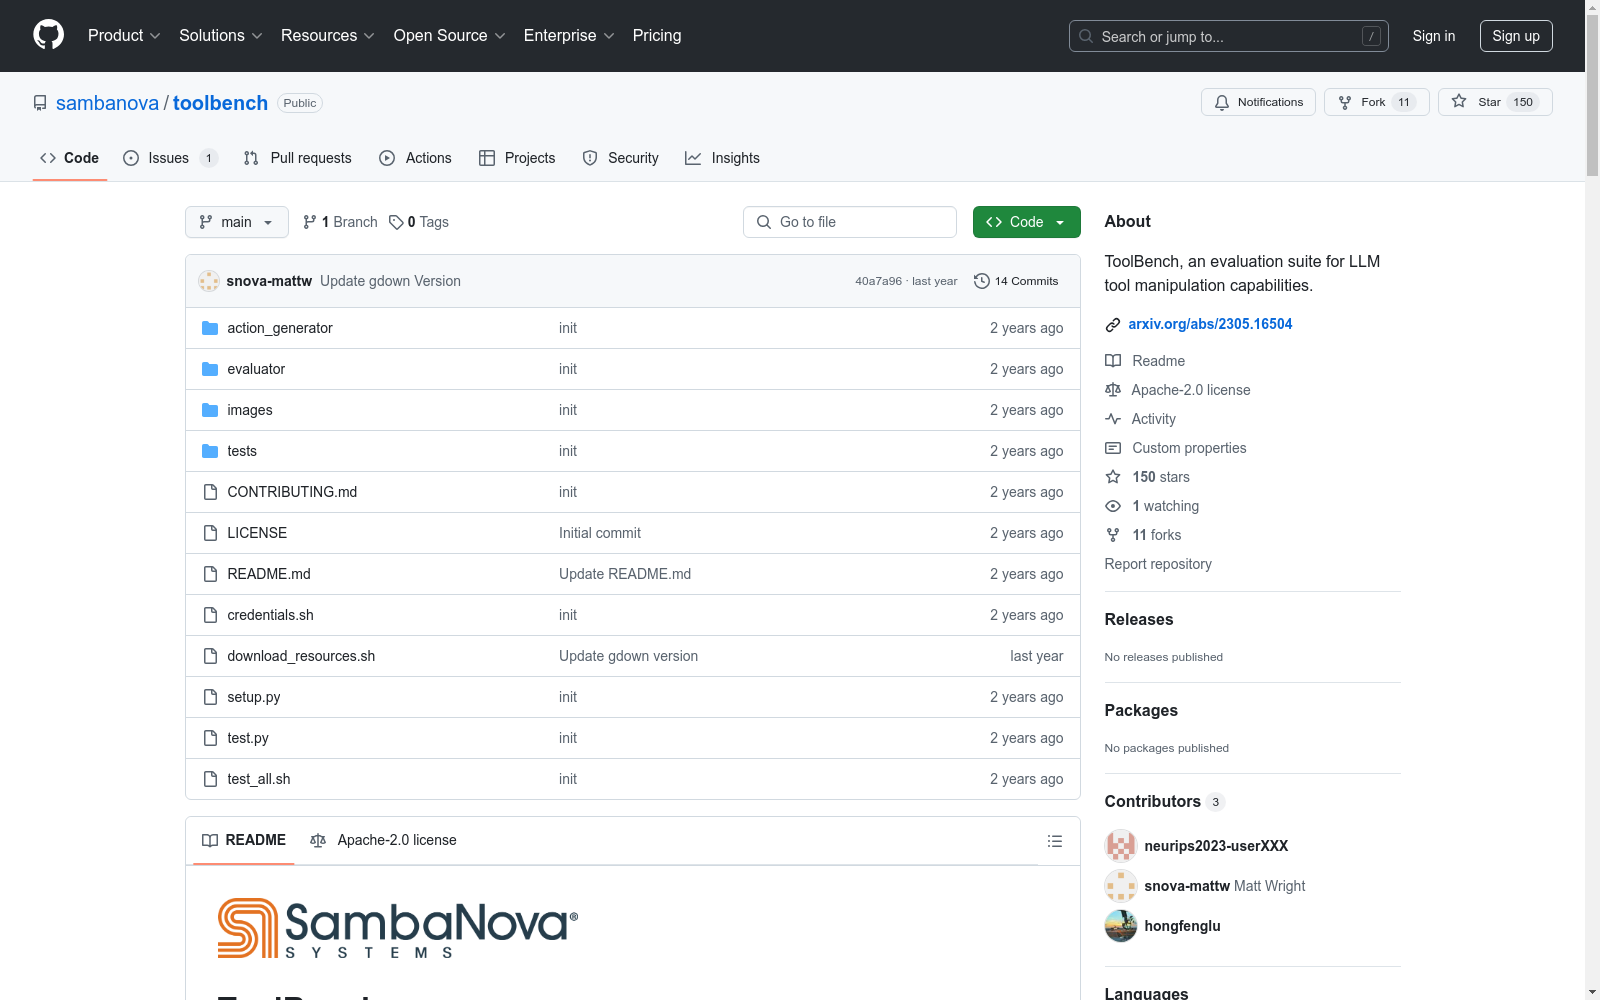
Task: Open the neurips2023-userXXX contributor avatar
Action: (1121, 846)
